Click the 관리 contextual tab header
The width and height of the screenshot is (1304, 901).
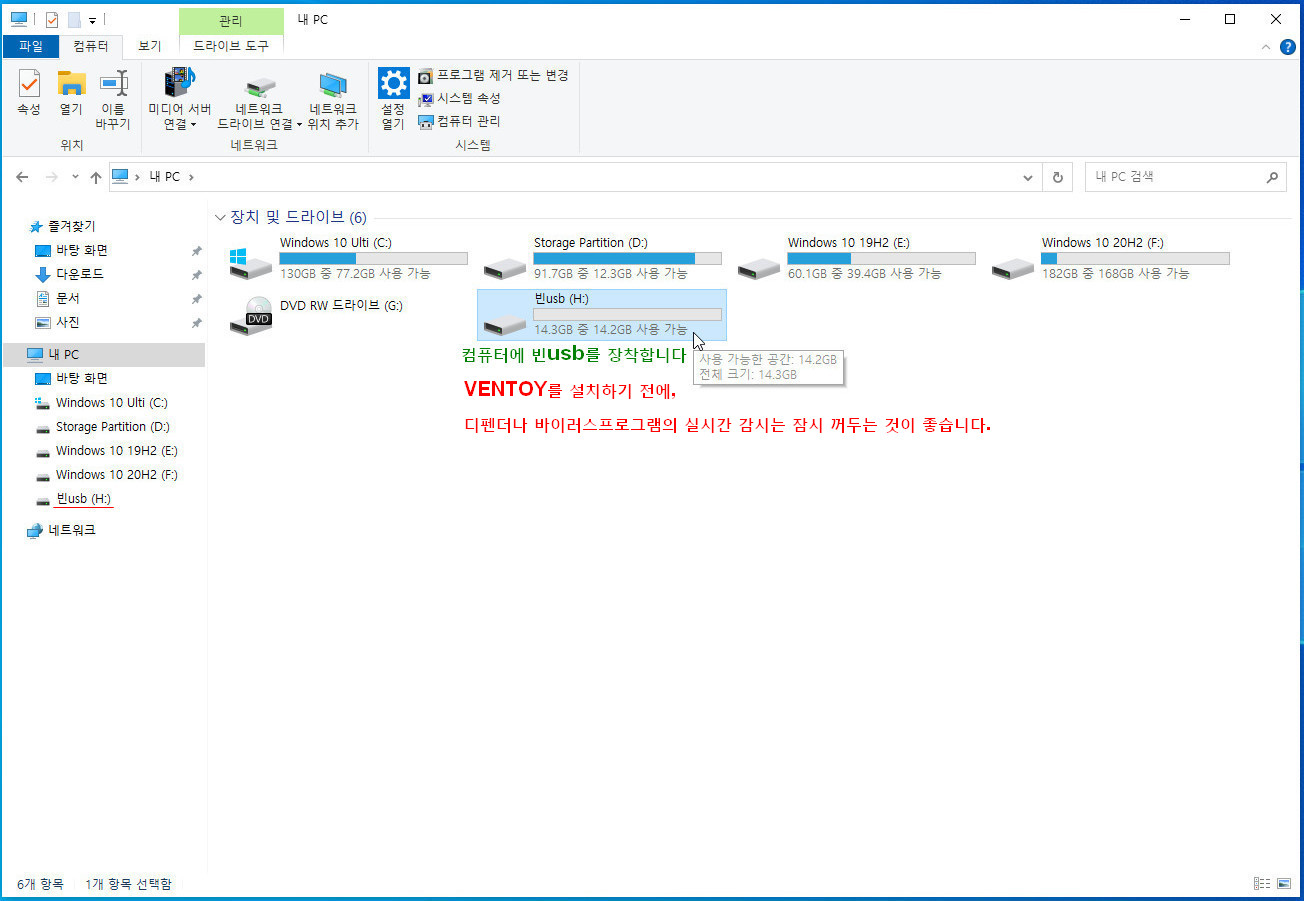click(x=231, y=20)
